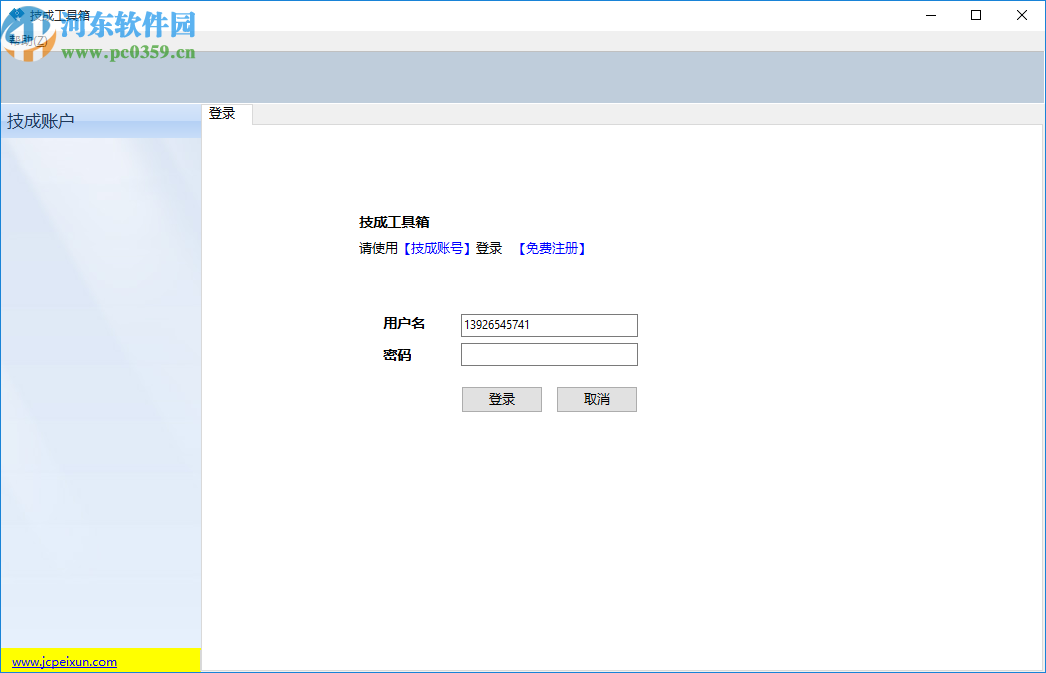Focus the 密码 password field
Image resolution: width=1046 pixels, height=673 pixels.
tap(549, 354)
